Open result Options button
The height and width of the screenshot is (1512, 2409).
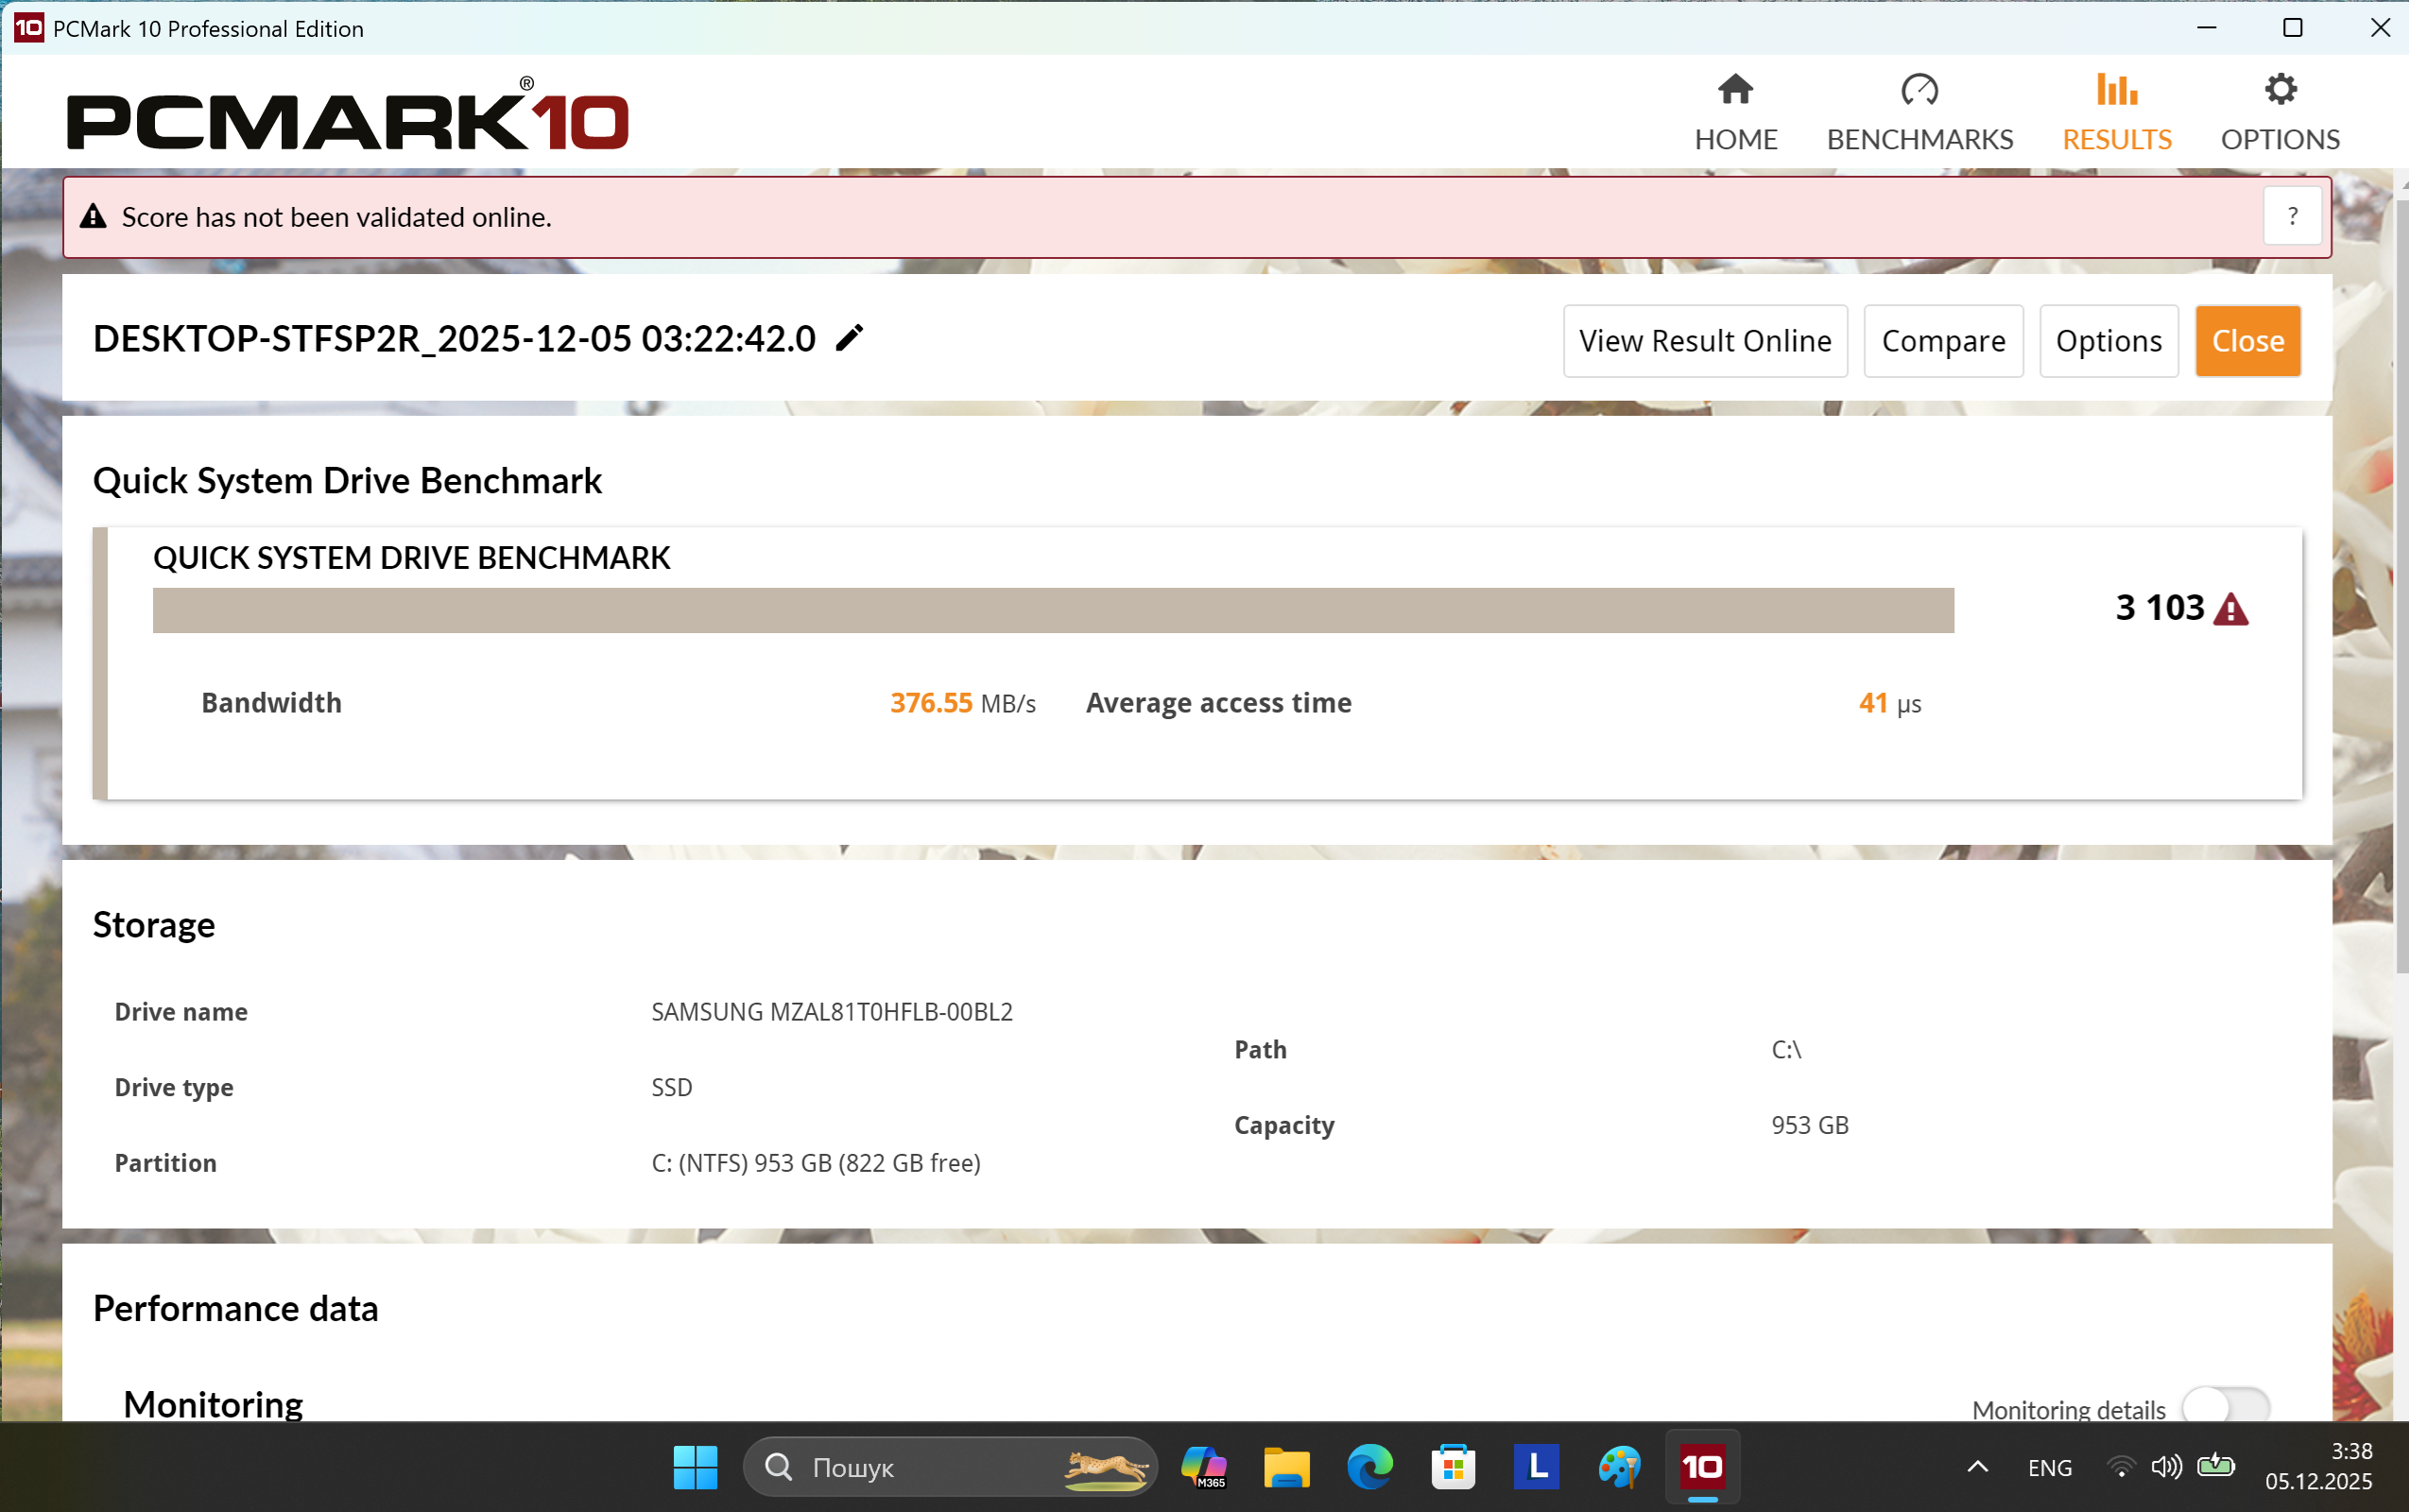tap(2108, 341)
